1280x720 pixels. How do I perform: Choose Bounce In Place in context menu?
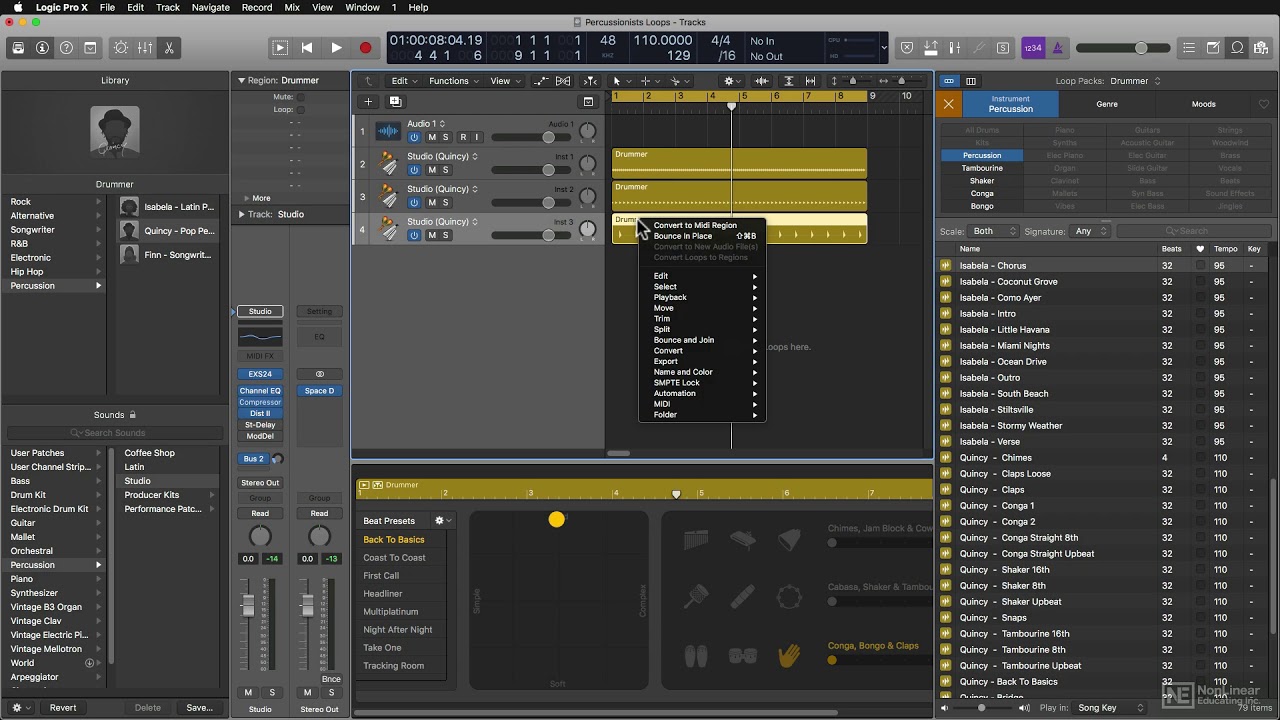click(702, 236)
